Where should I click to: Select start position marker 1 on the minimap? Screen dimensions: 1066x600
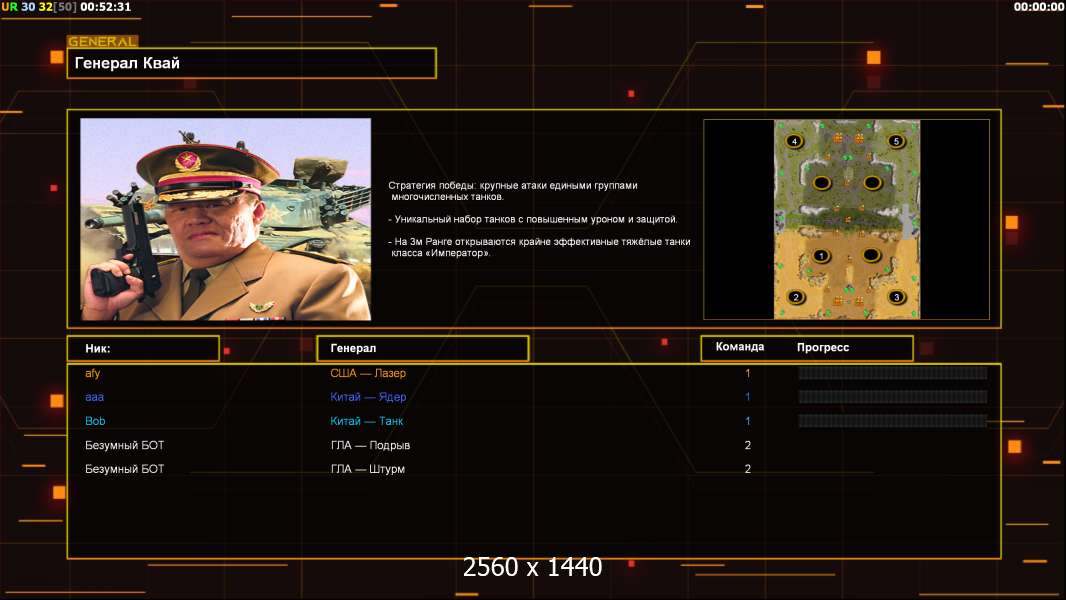click(x=821, y=256)
